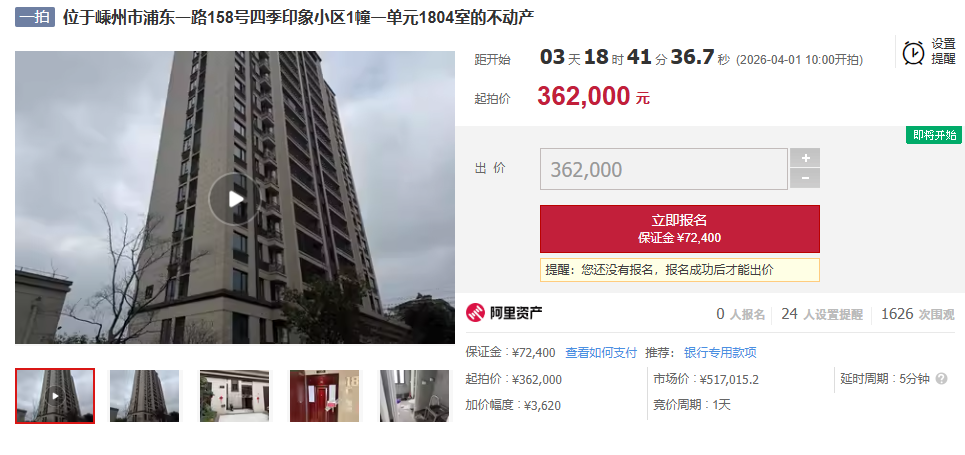Select the red door thumbnail
This screenshot has height=455, width=965.
click(324, 396)
